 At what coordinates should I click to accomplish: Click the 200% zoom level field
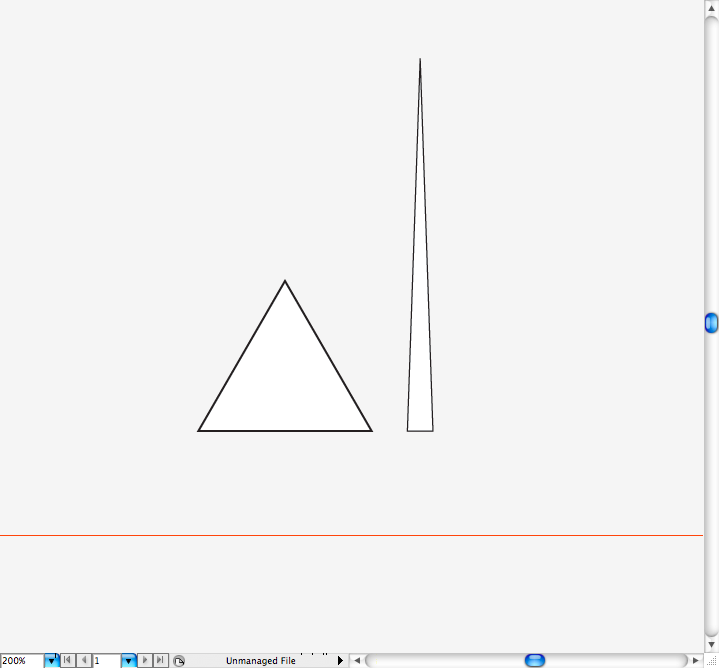click(22, 661)
